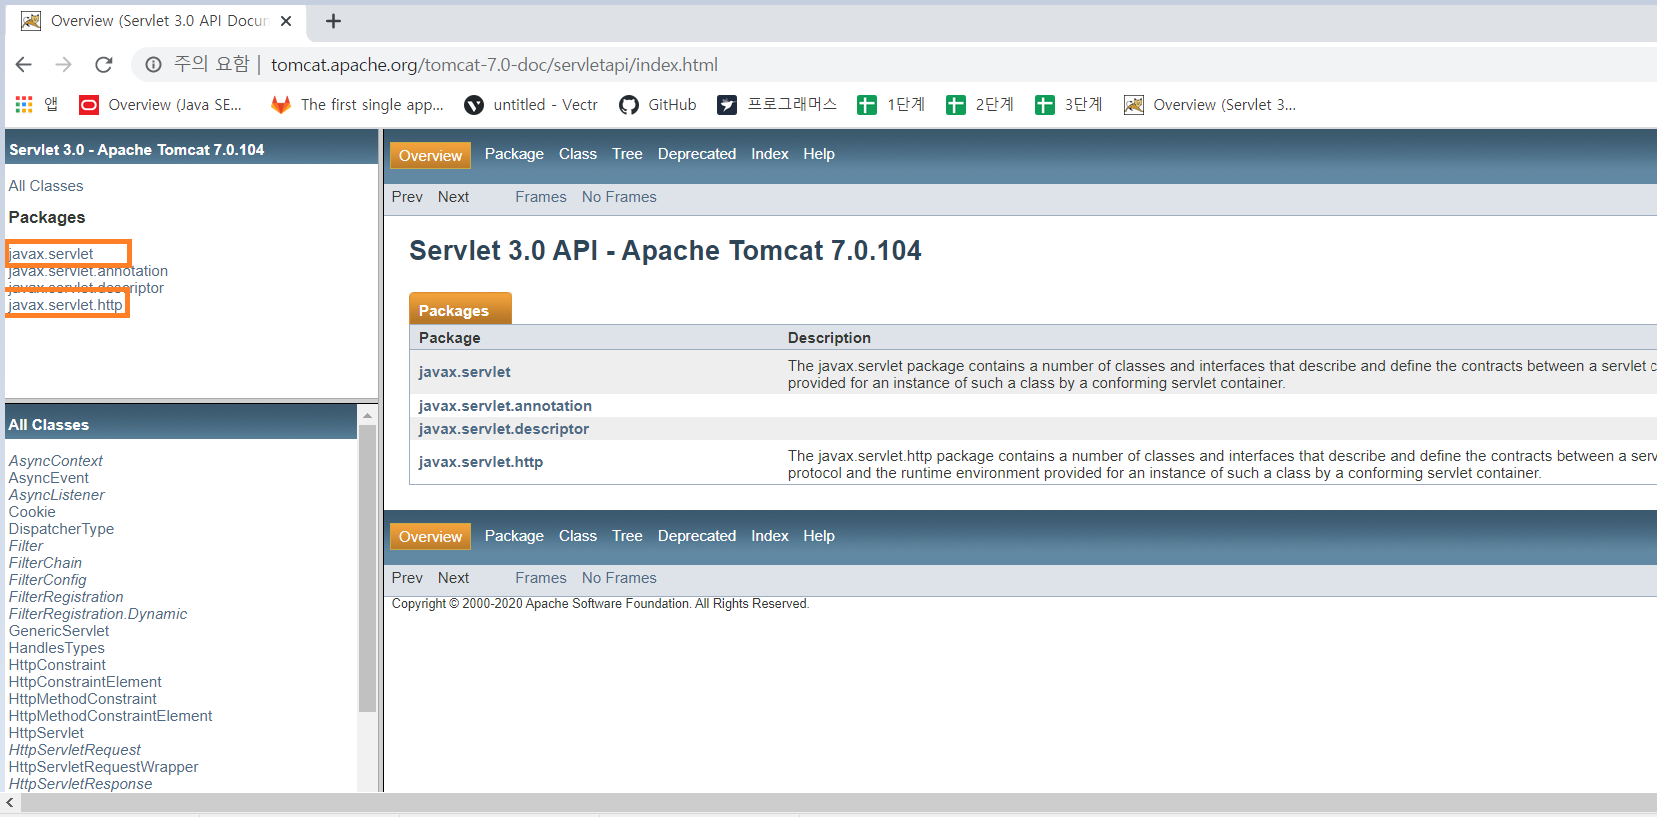Open 1단계 bookmark
The image size is (1657, 817).
point(891,105)
